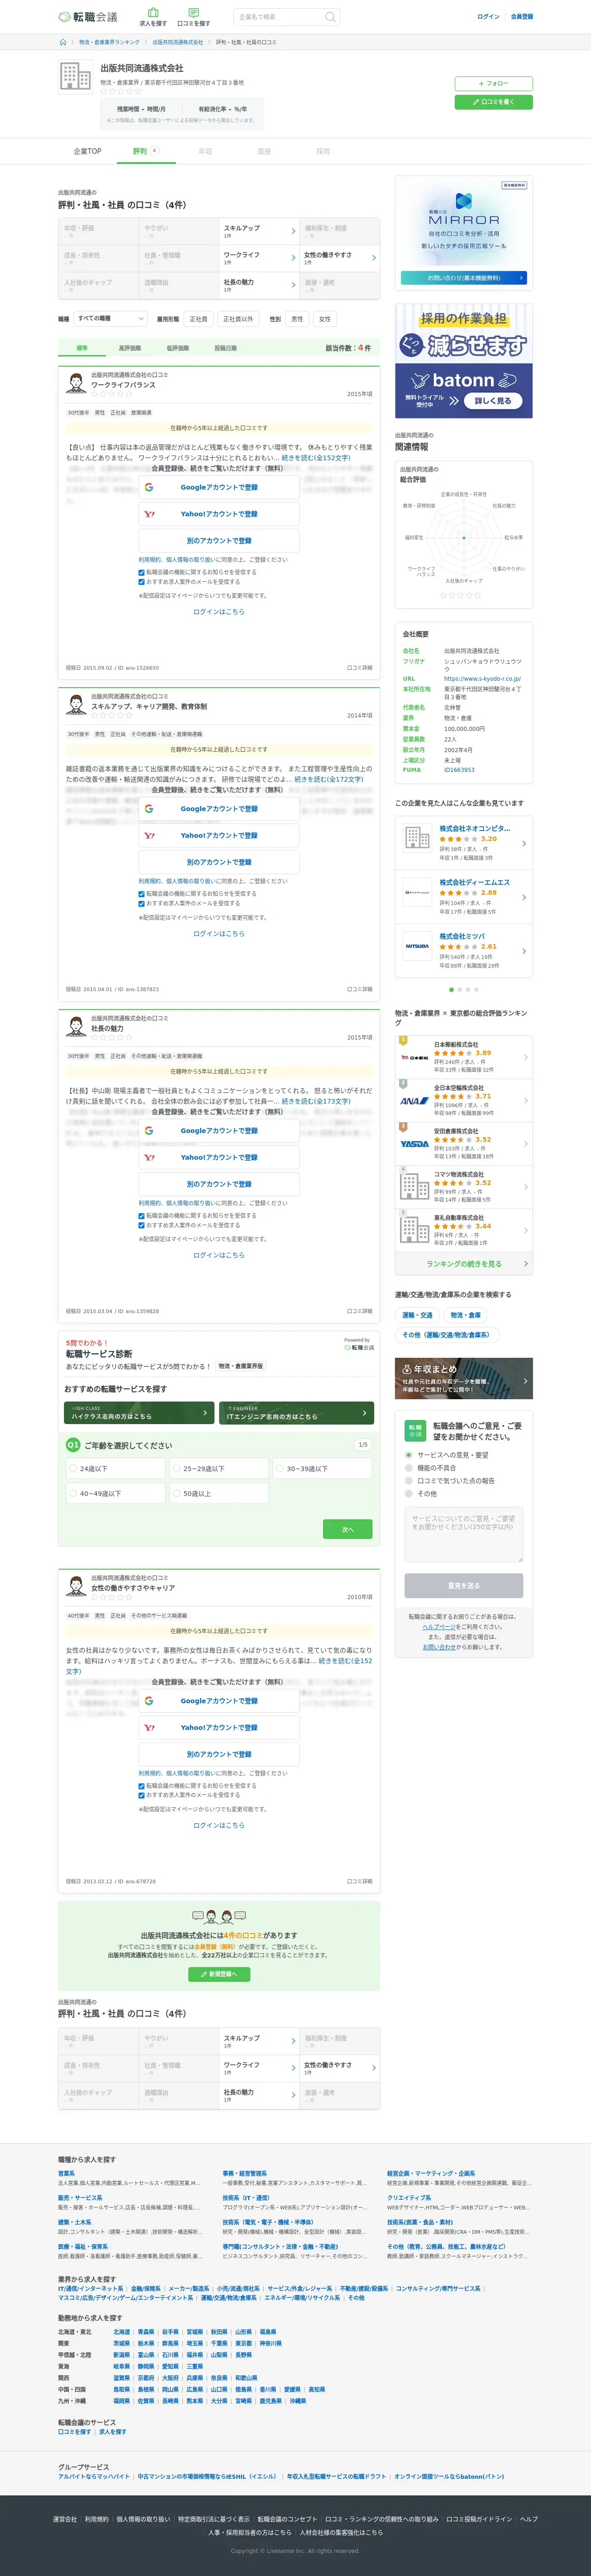Go home via breadcrumb house icon
Screen dimensions: 591x2576
63,43
